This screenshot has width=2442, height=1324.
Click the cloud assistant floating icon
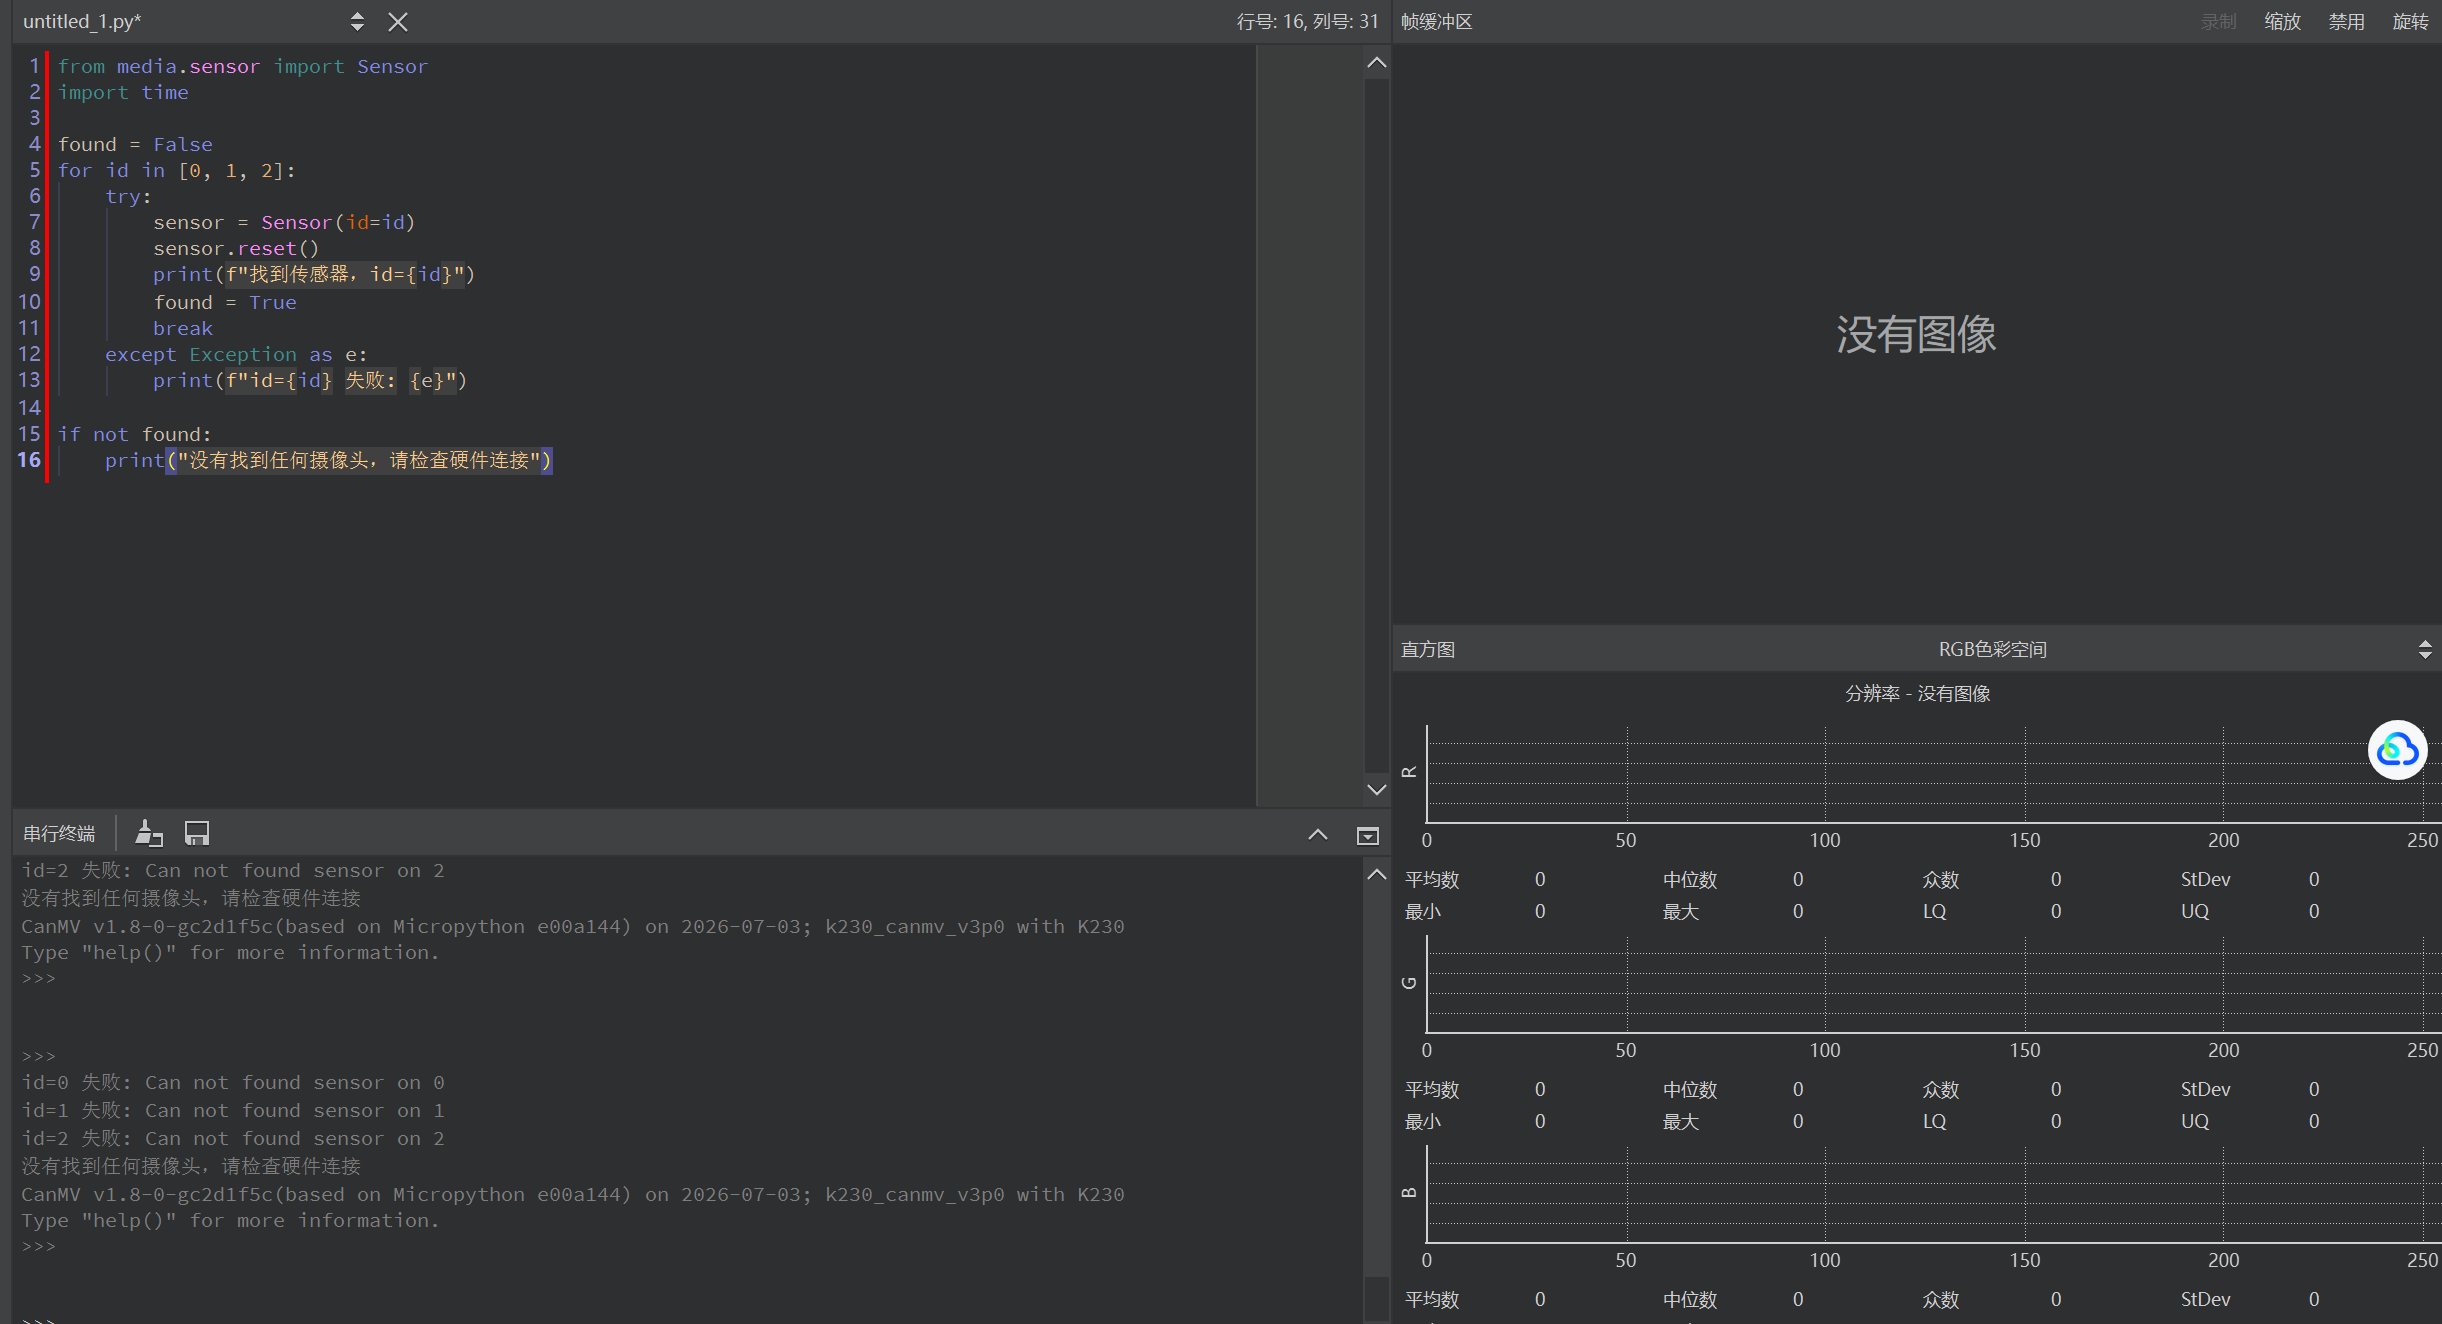point(2398,750)
